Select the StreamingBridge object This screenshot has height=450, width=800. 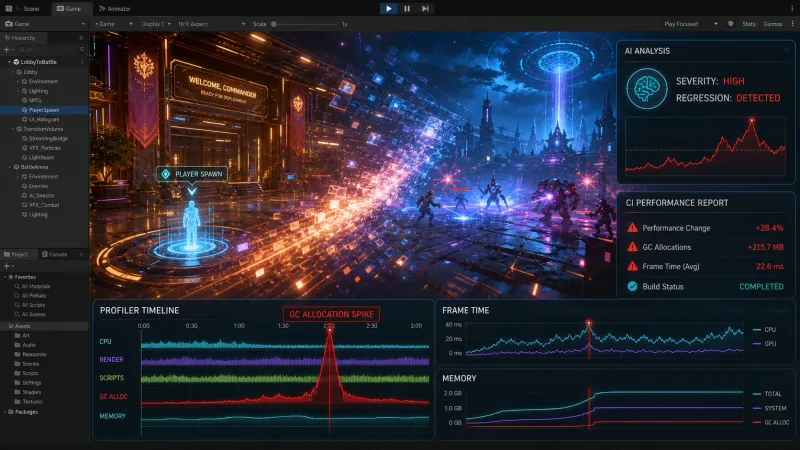(44, 138)
